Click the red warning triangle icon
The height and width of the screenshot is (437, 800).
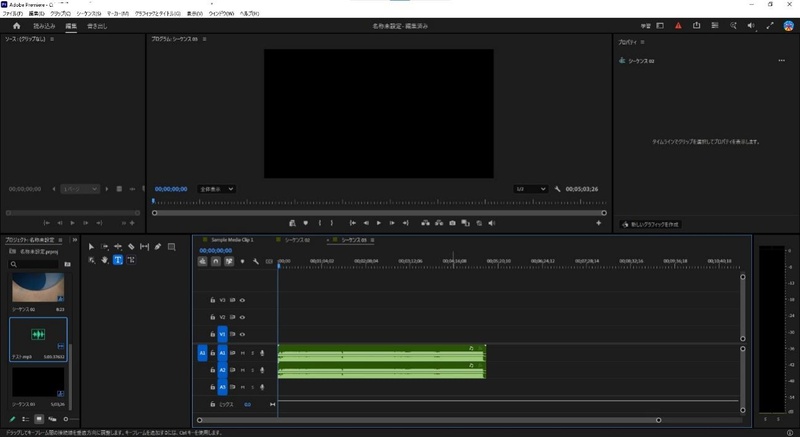678,25
